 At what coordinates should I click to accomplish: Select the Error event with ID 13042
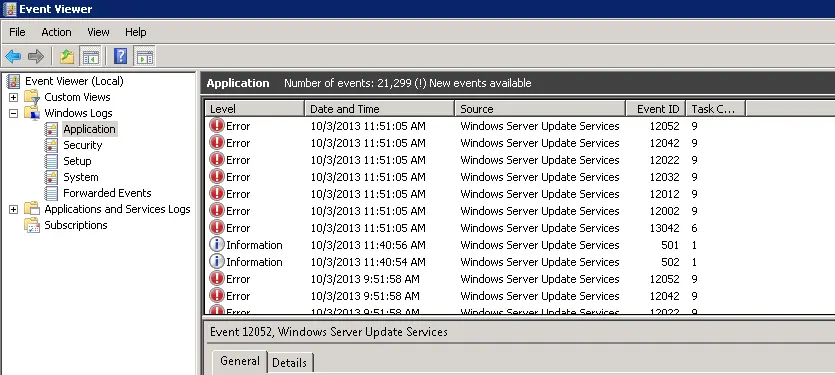point(519,228)
